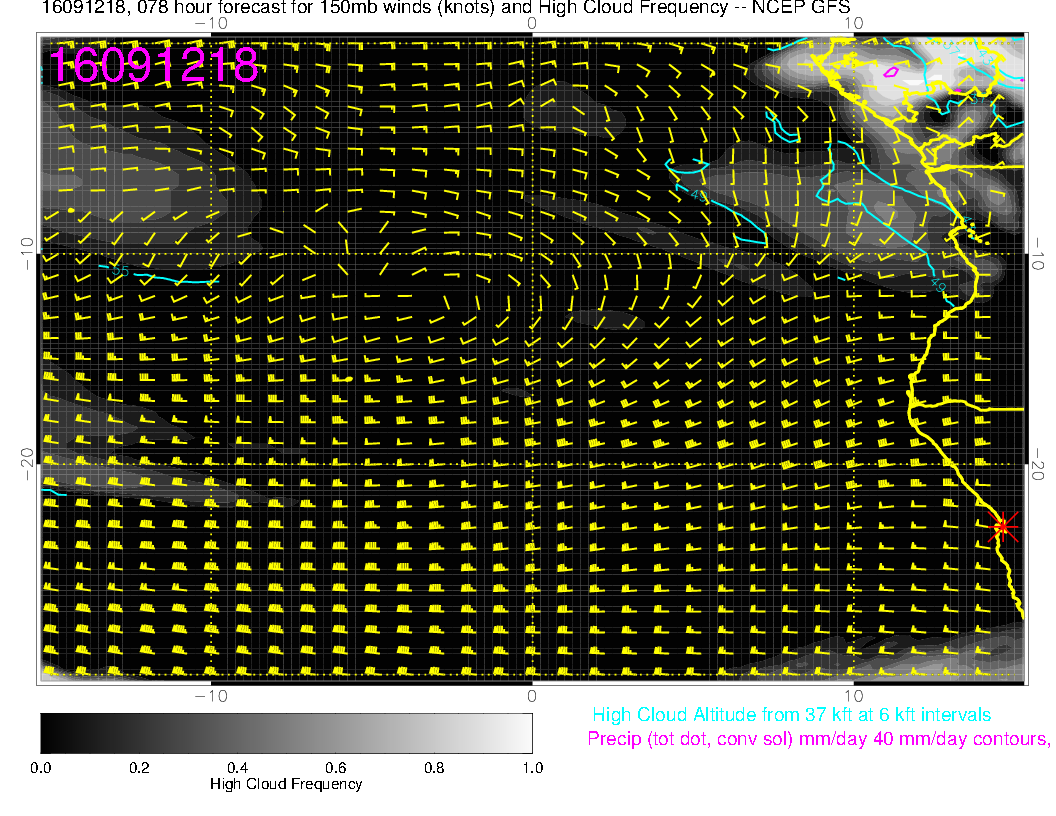The image size is (1056, 816).
Task: Click the -10 label on top axis
Action: click(x=211, y=24)
